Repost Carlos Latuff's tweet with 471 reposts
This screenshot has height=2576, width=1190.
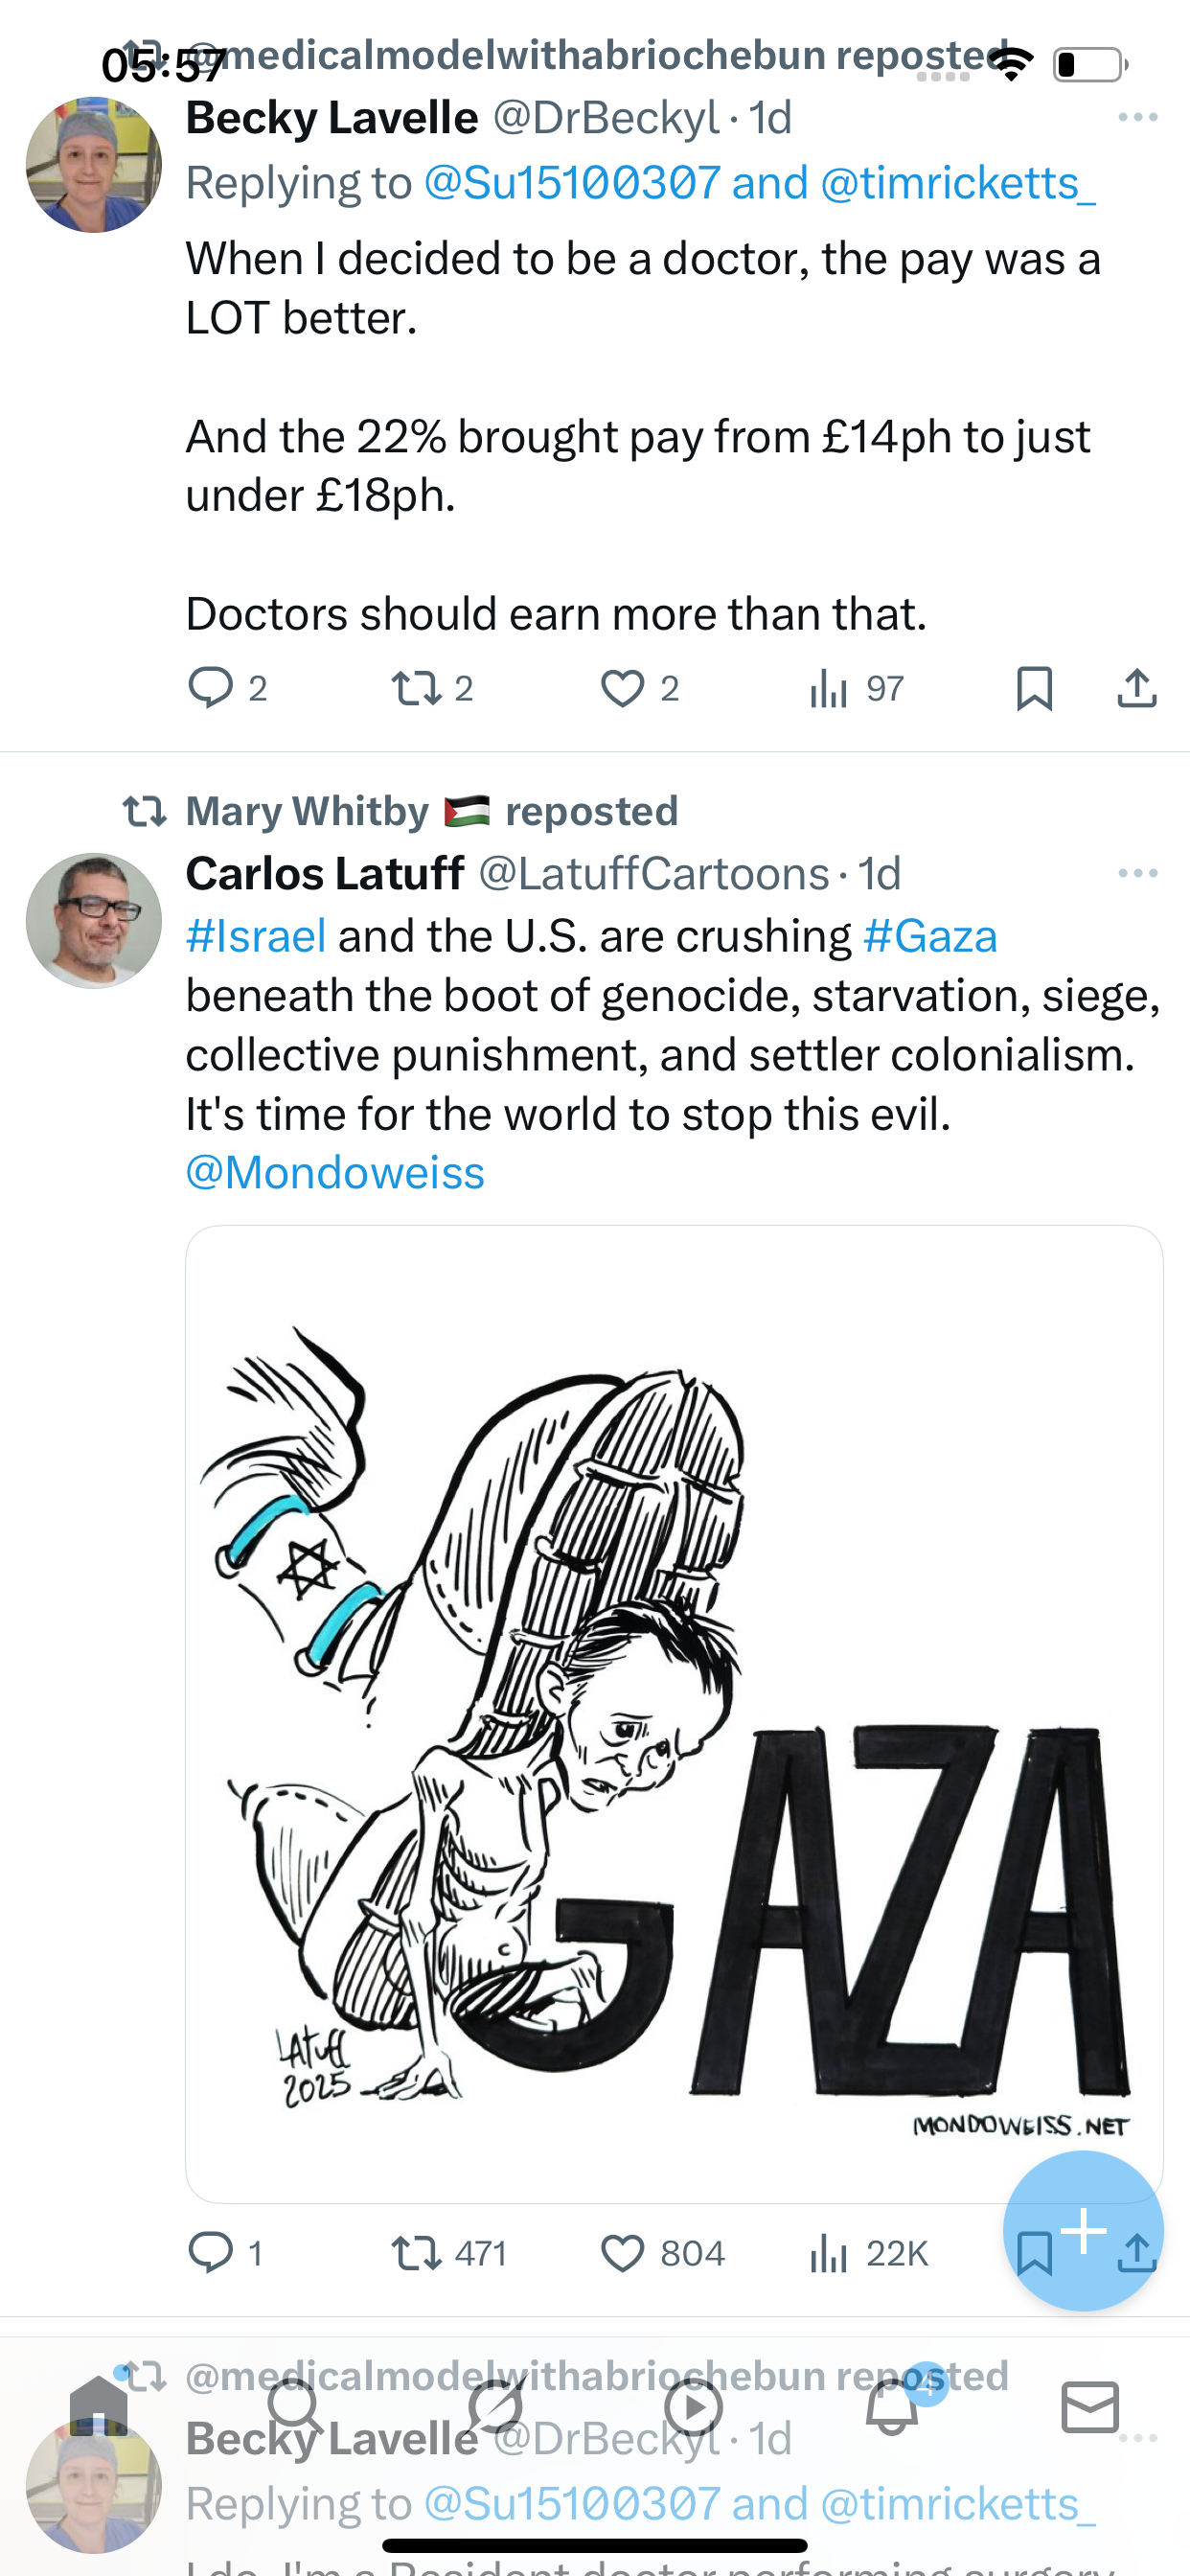pos(449,2254)
